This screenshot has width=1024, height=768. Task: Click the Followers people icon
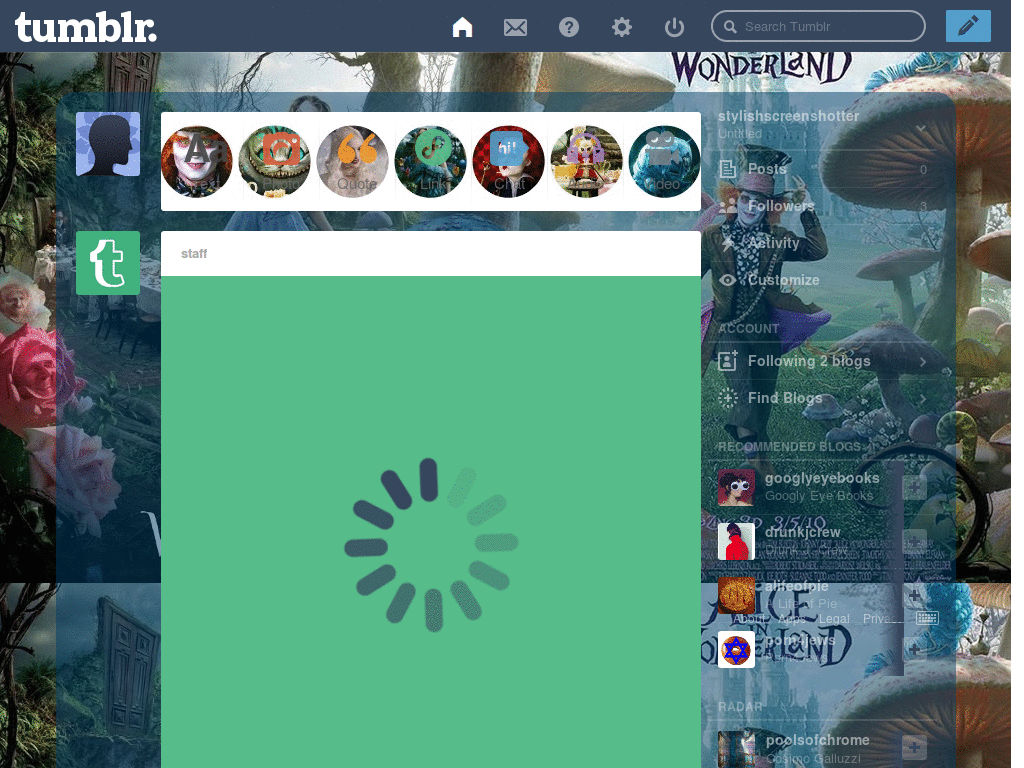pos(728,206)
